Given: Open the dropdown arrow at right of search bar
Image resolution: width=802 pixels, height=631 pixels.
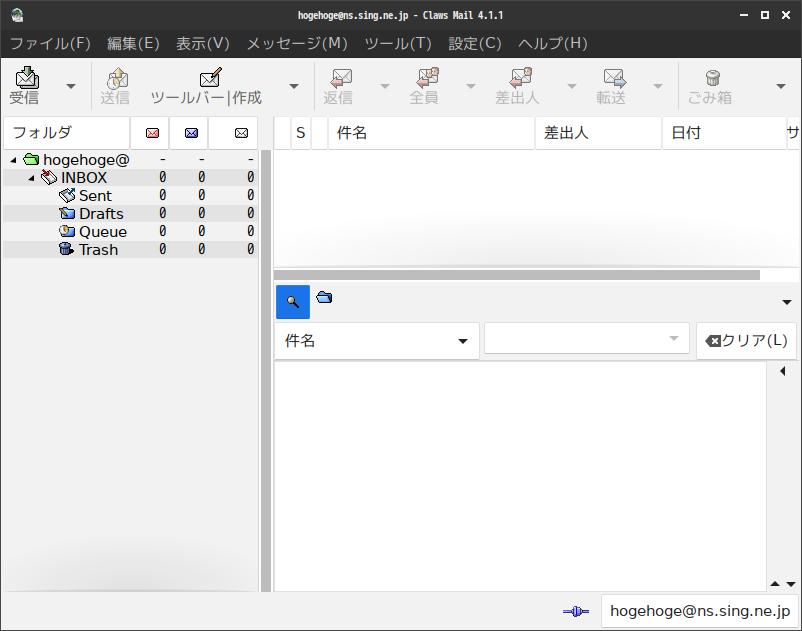Looking at the screenshot, I should (787, 302).
